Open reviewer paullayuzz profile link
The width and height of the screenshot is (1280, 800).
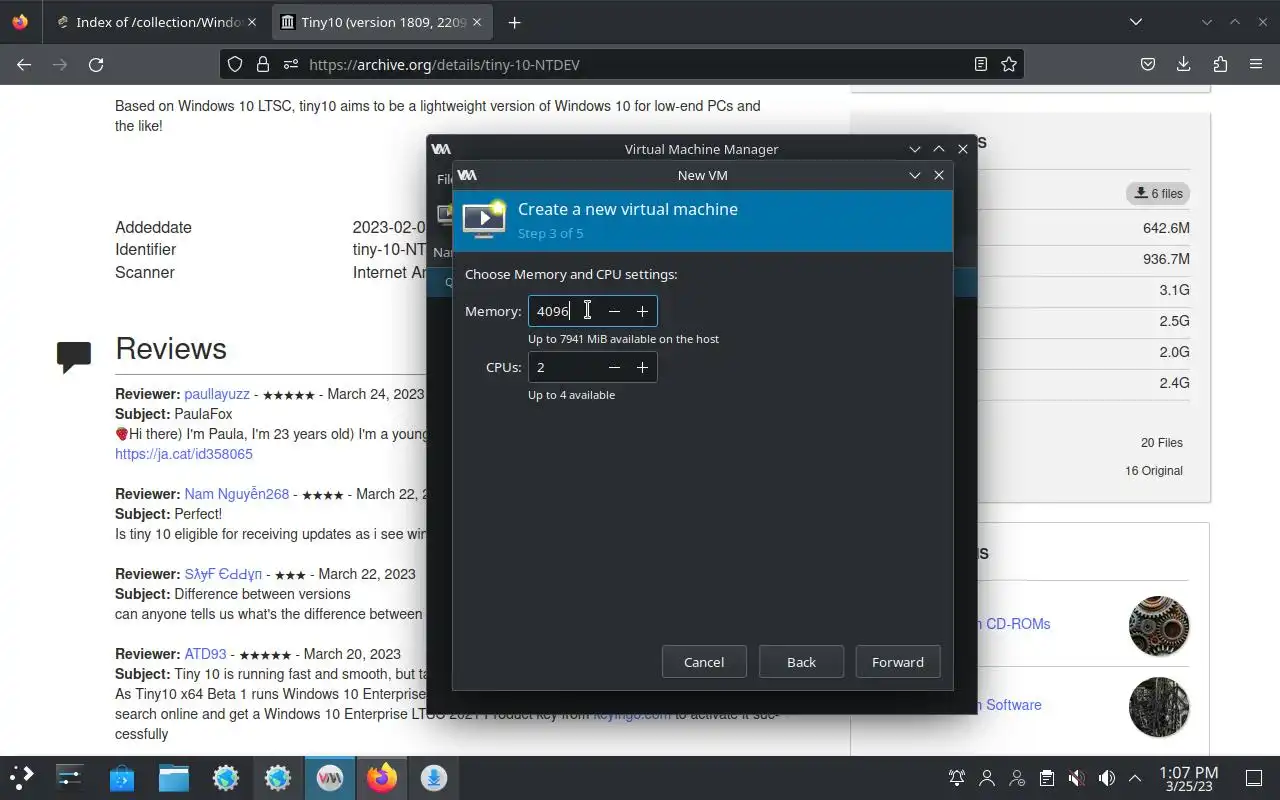pyautogui.click(x=217, y=394)
